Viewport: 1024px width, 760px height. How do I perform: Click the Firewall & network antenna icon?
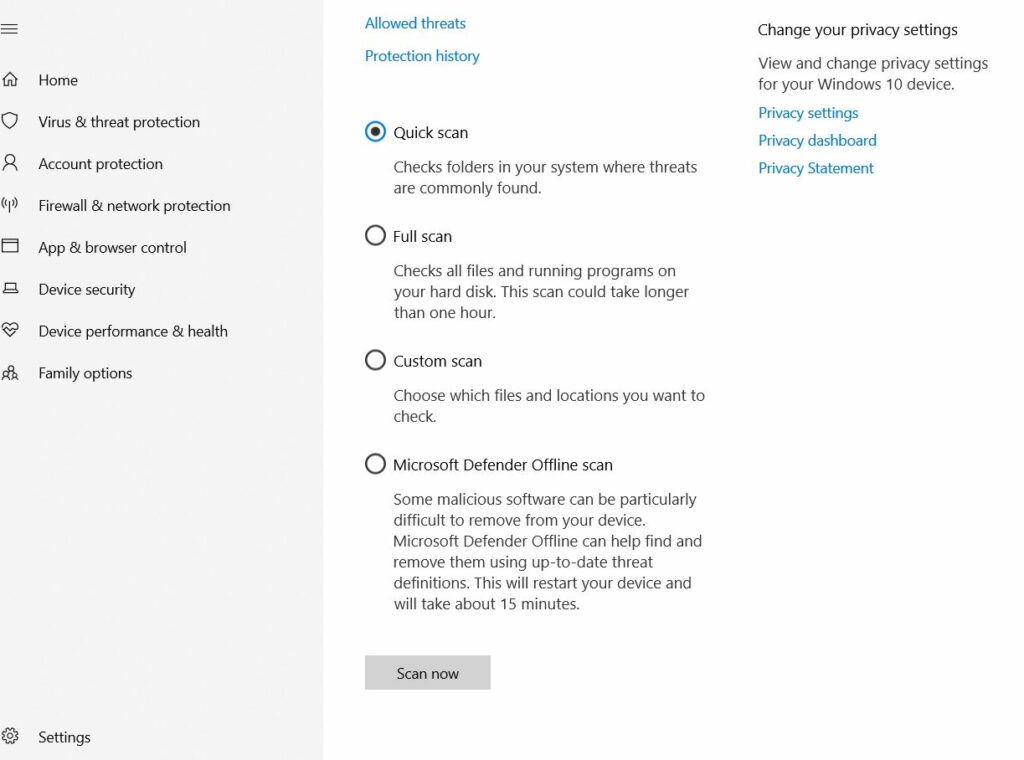(10, 205)
